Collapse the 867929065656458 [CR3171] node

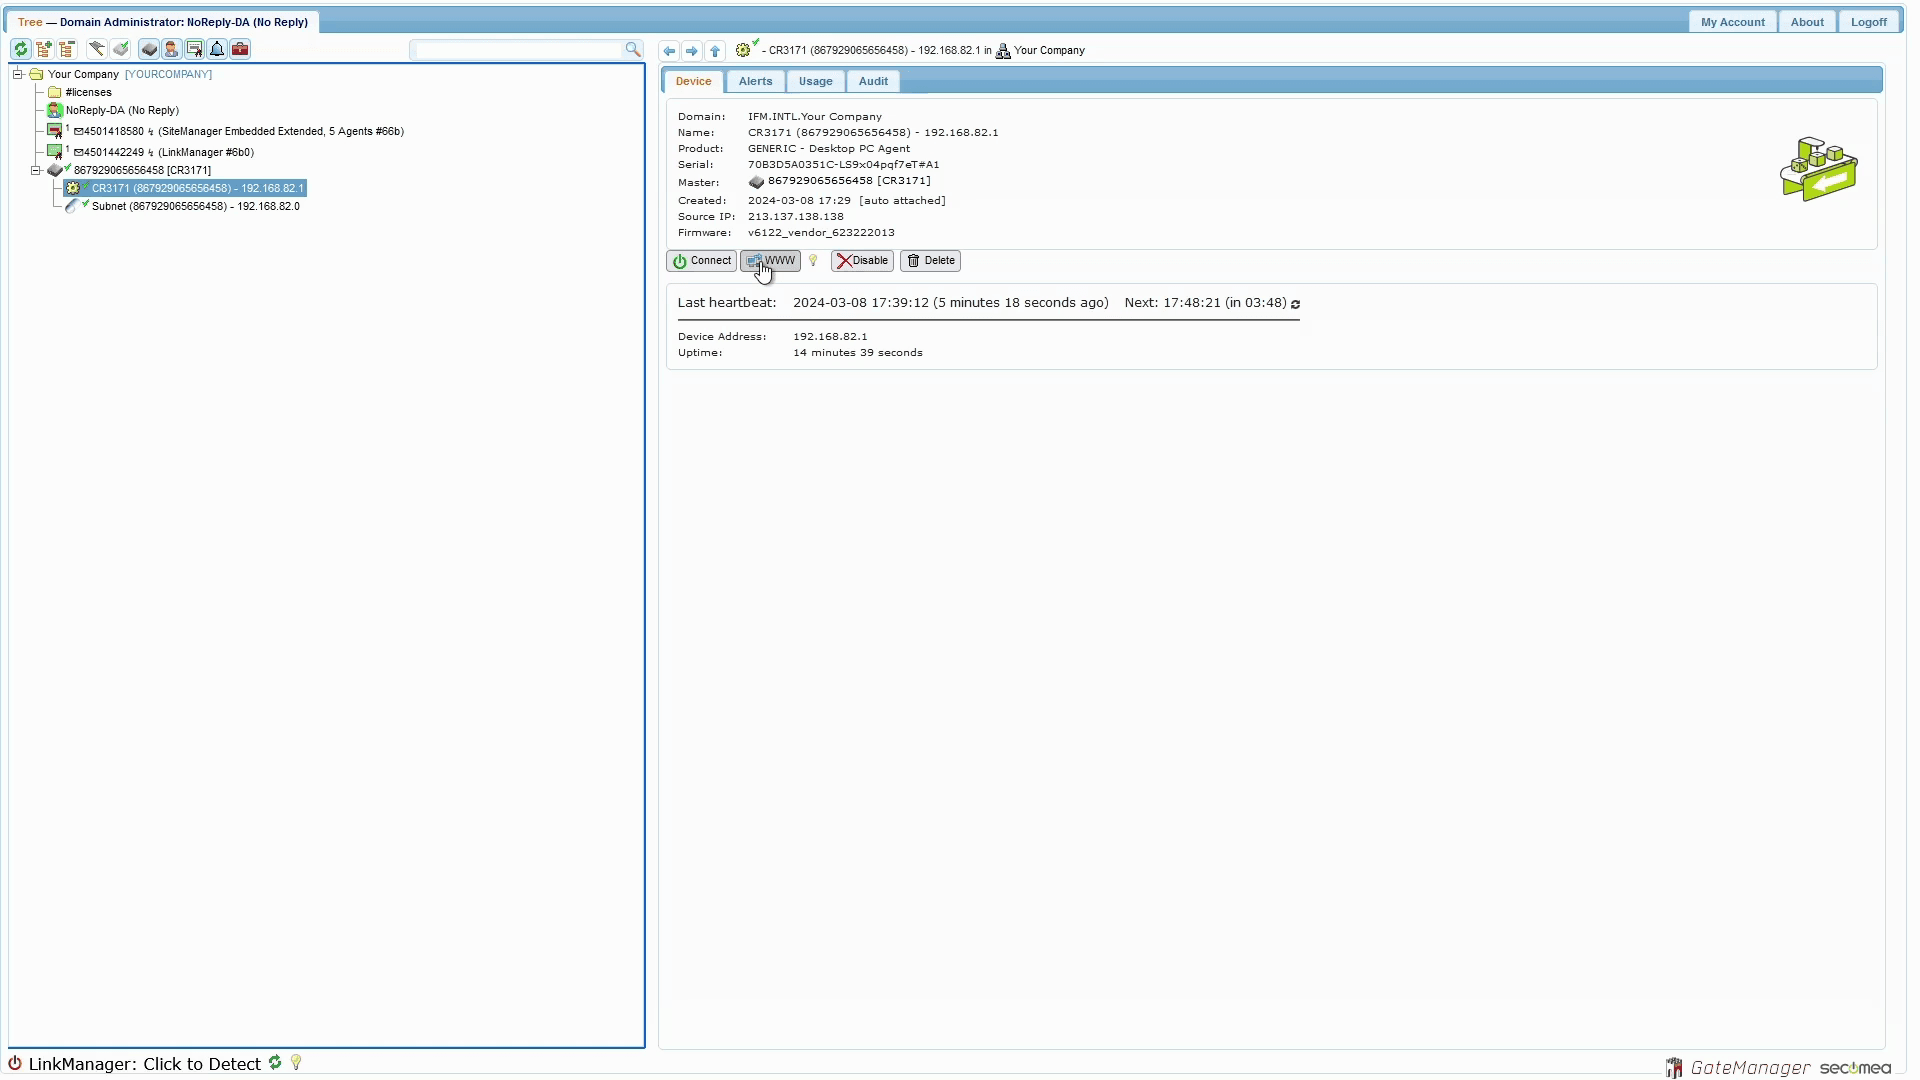[36, 170]
